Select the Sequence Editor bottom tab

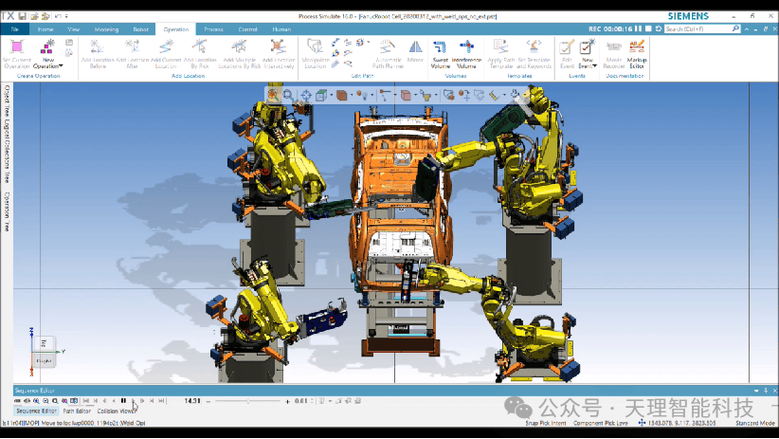(x=36, y=411)
